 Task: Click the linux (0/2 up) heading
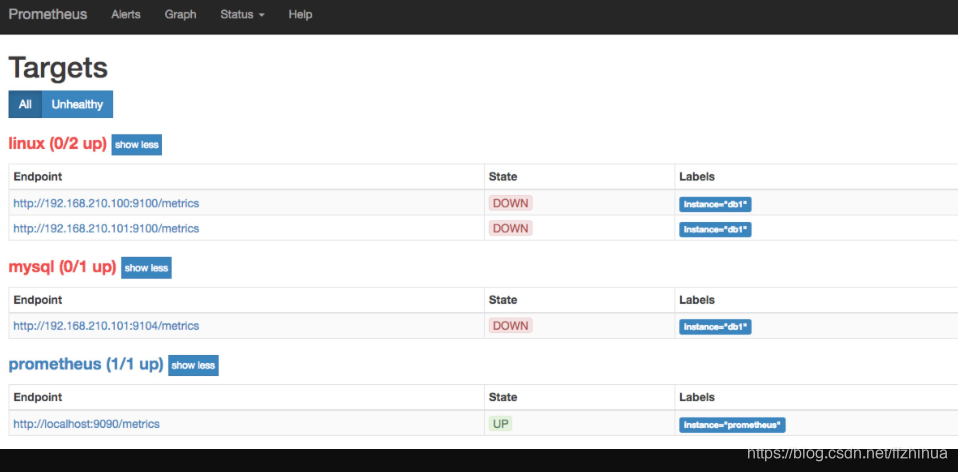pos(57,144)
